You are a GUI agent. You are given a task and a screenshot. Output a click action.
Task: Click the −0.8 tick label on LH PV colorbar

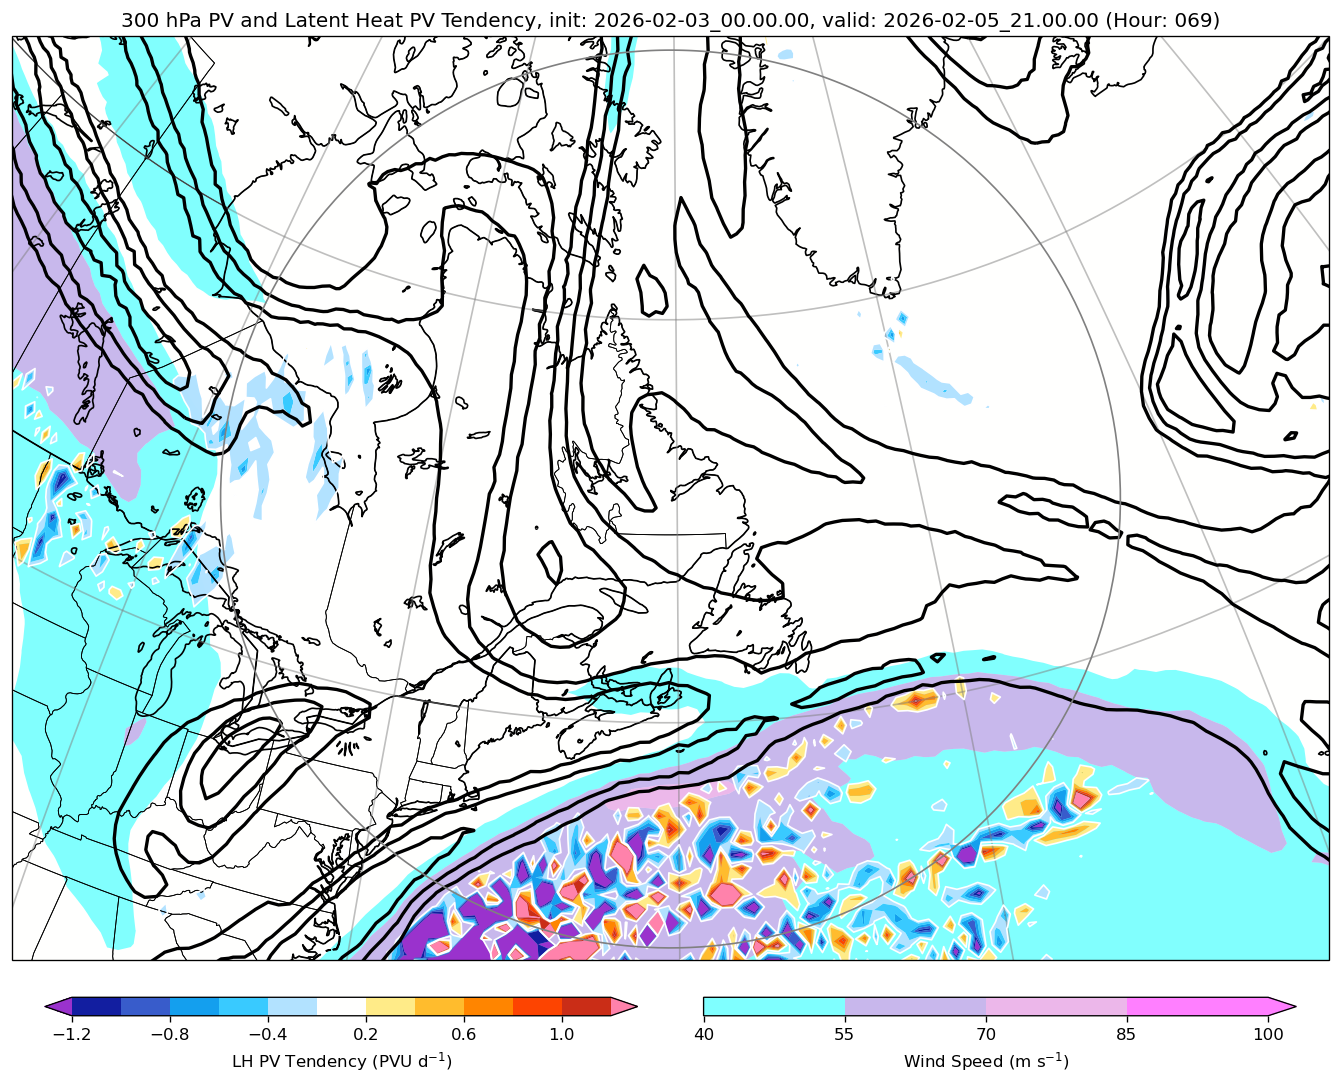[x=169, y=1035]
